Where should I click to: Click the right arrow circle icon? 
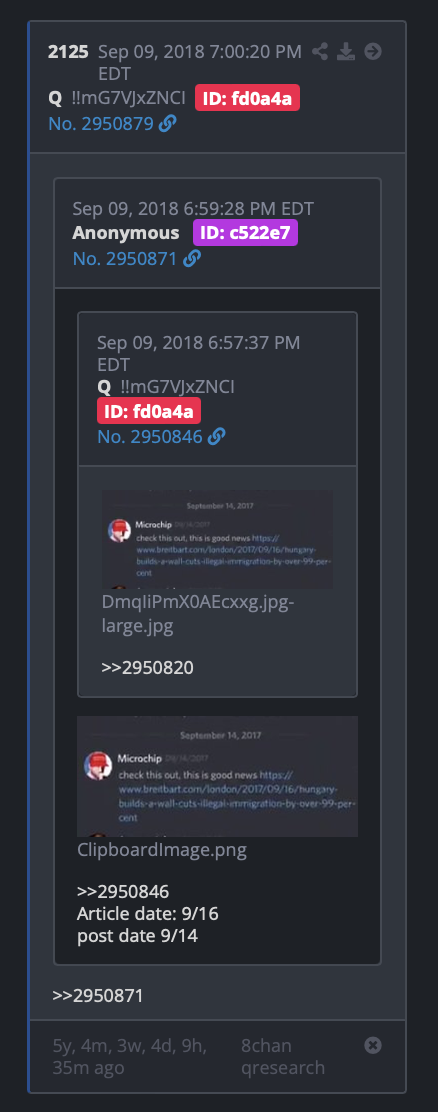[x=373, y=52]
